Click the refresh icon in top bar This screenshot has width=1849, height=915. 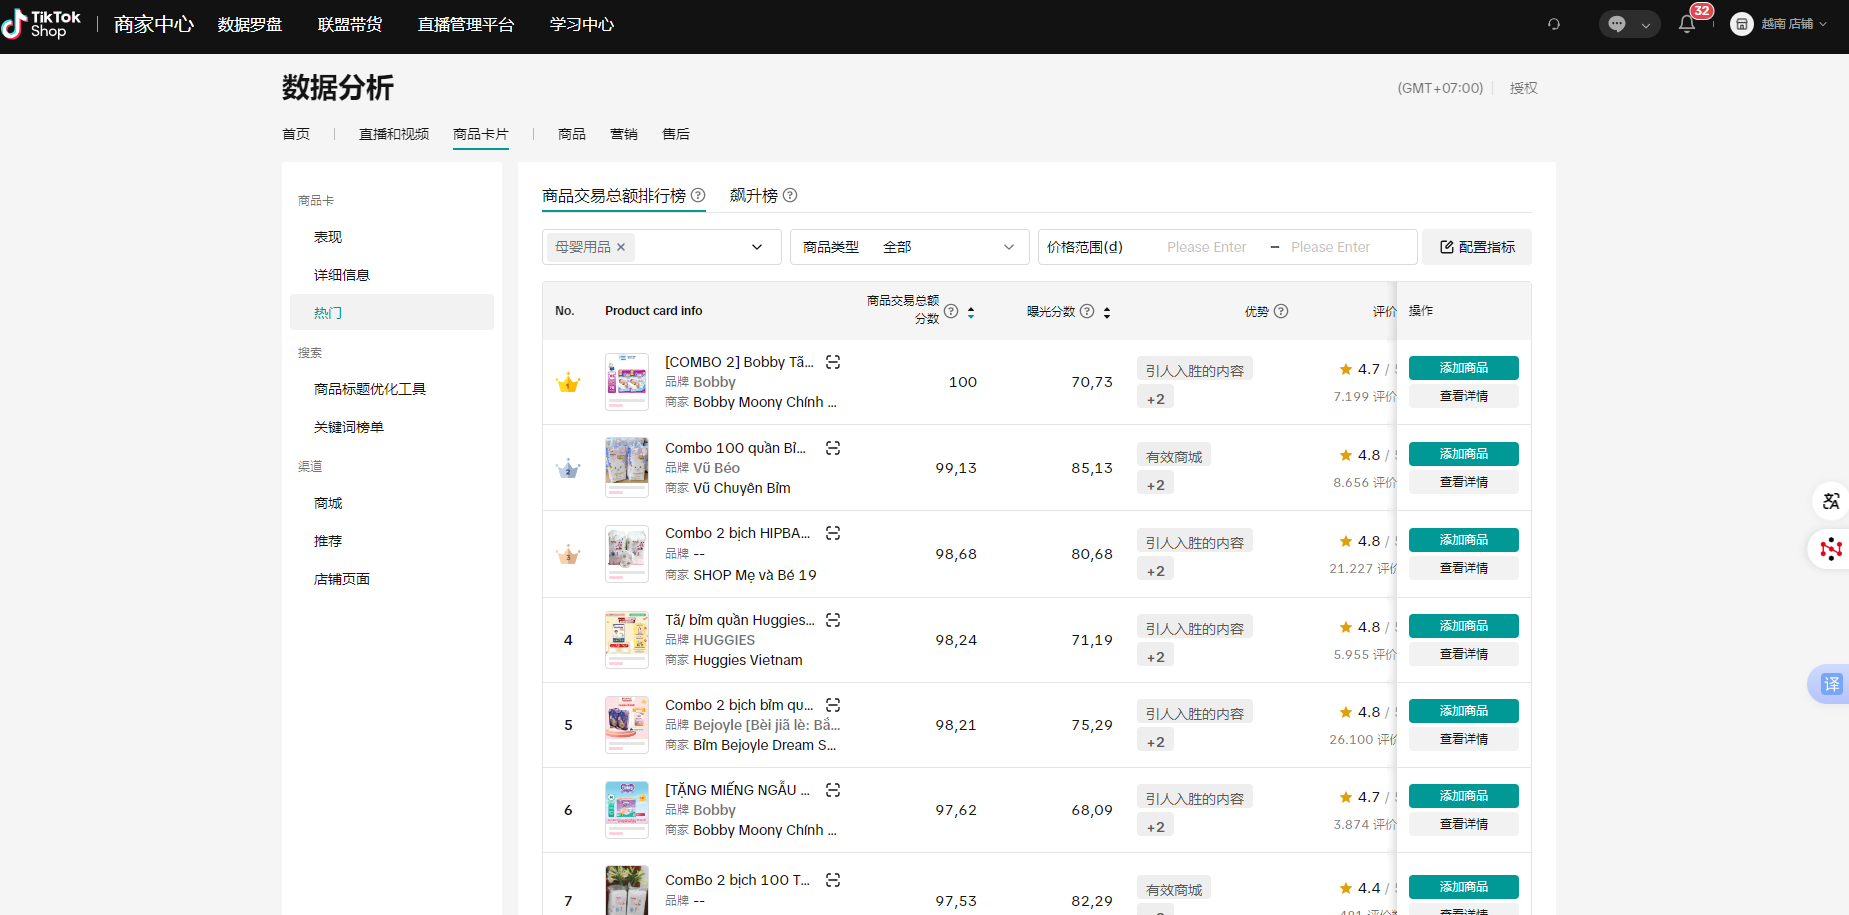[1554, 24]
